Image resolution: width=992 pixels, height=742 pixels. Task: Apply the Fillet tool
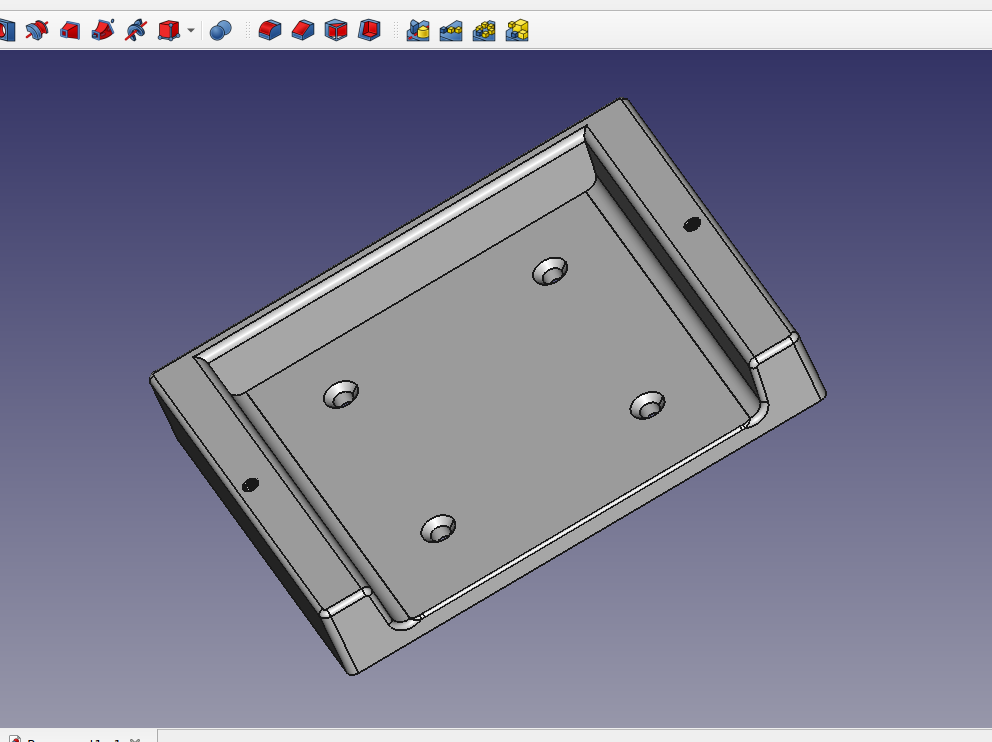point(270,31)
